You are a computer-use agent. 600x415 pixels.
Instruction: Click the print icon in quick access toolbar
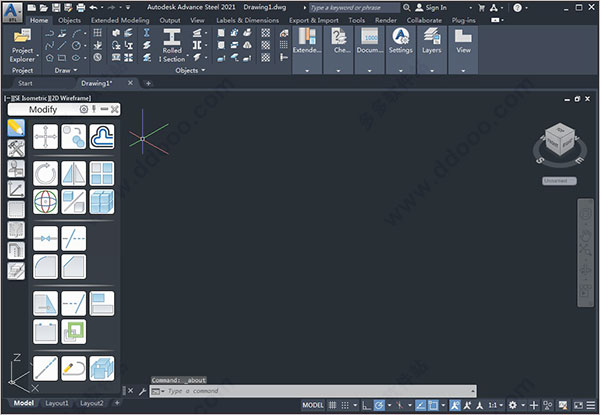pyautogui.click(x=80, y=7)
